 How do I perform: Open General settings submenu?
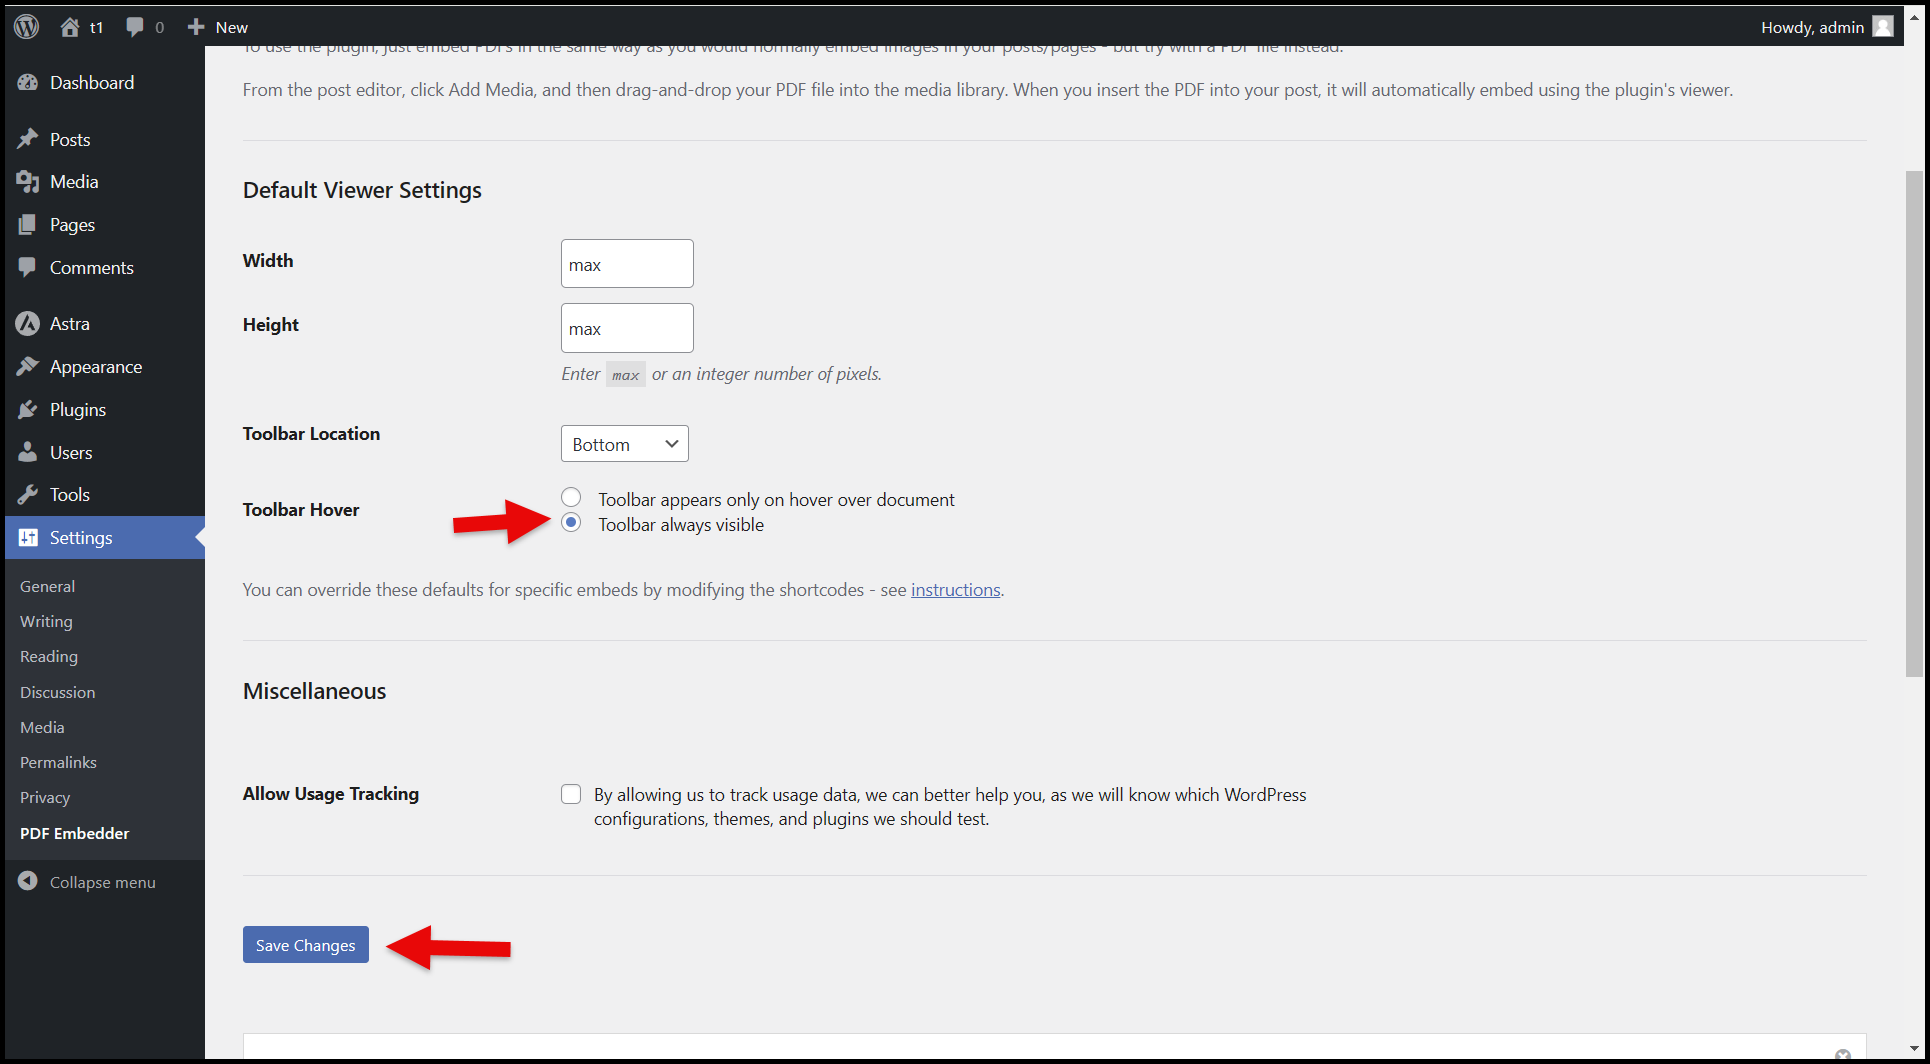point(48,586)
